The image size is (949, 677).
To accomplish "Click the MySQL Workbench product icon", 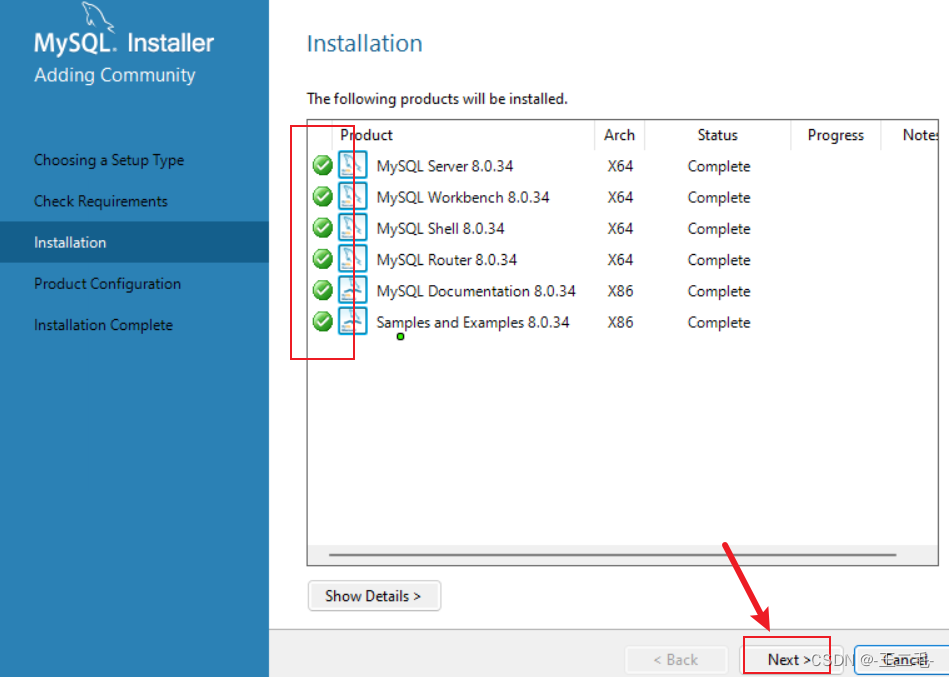I will point(353,197).
